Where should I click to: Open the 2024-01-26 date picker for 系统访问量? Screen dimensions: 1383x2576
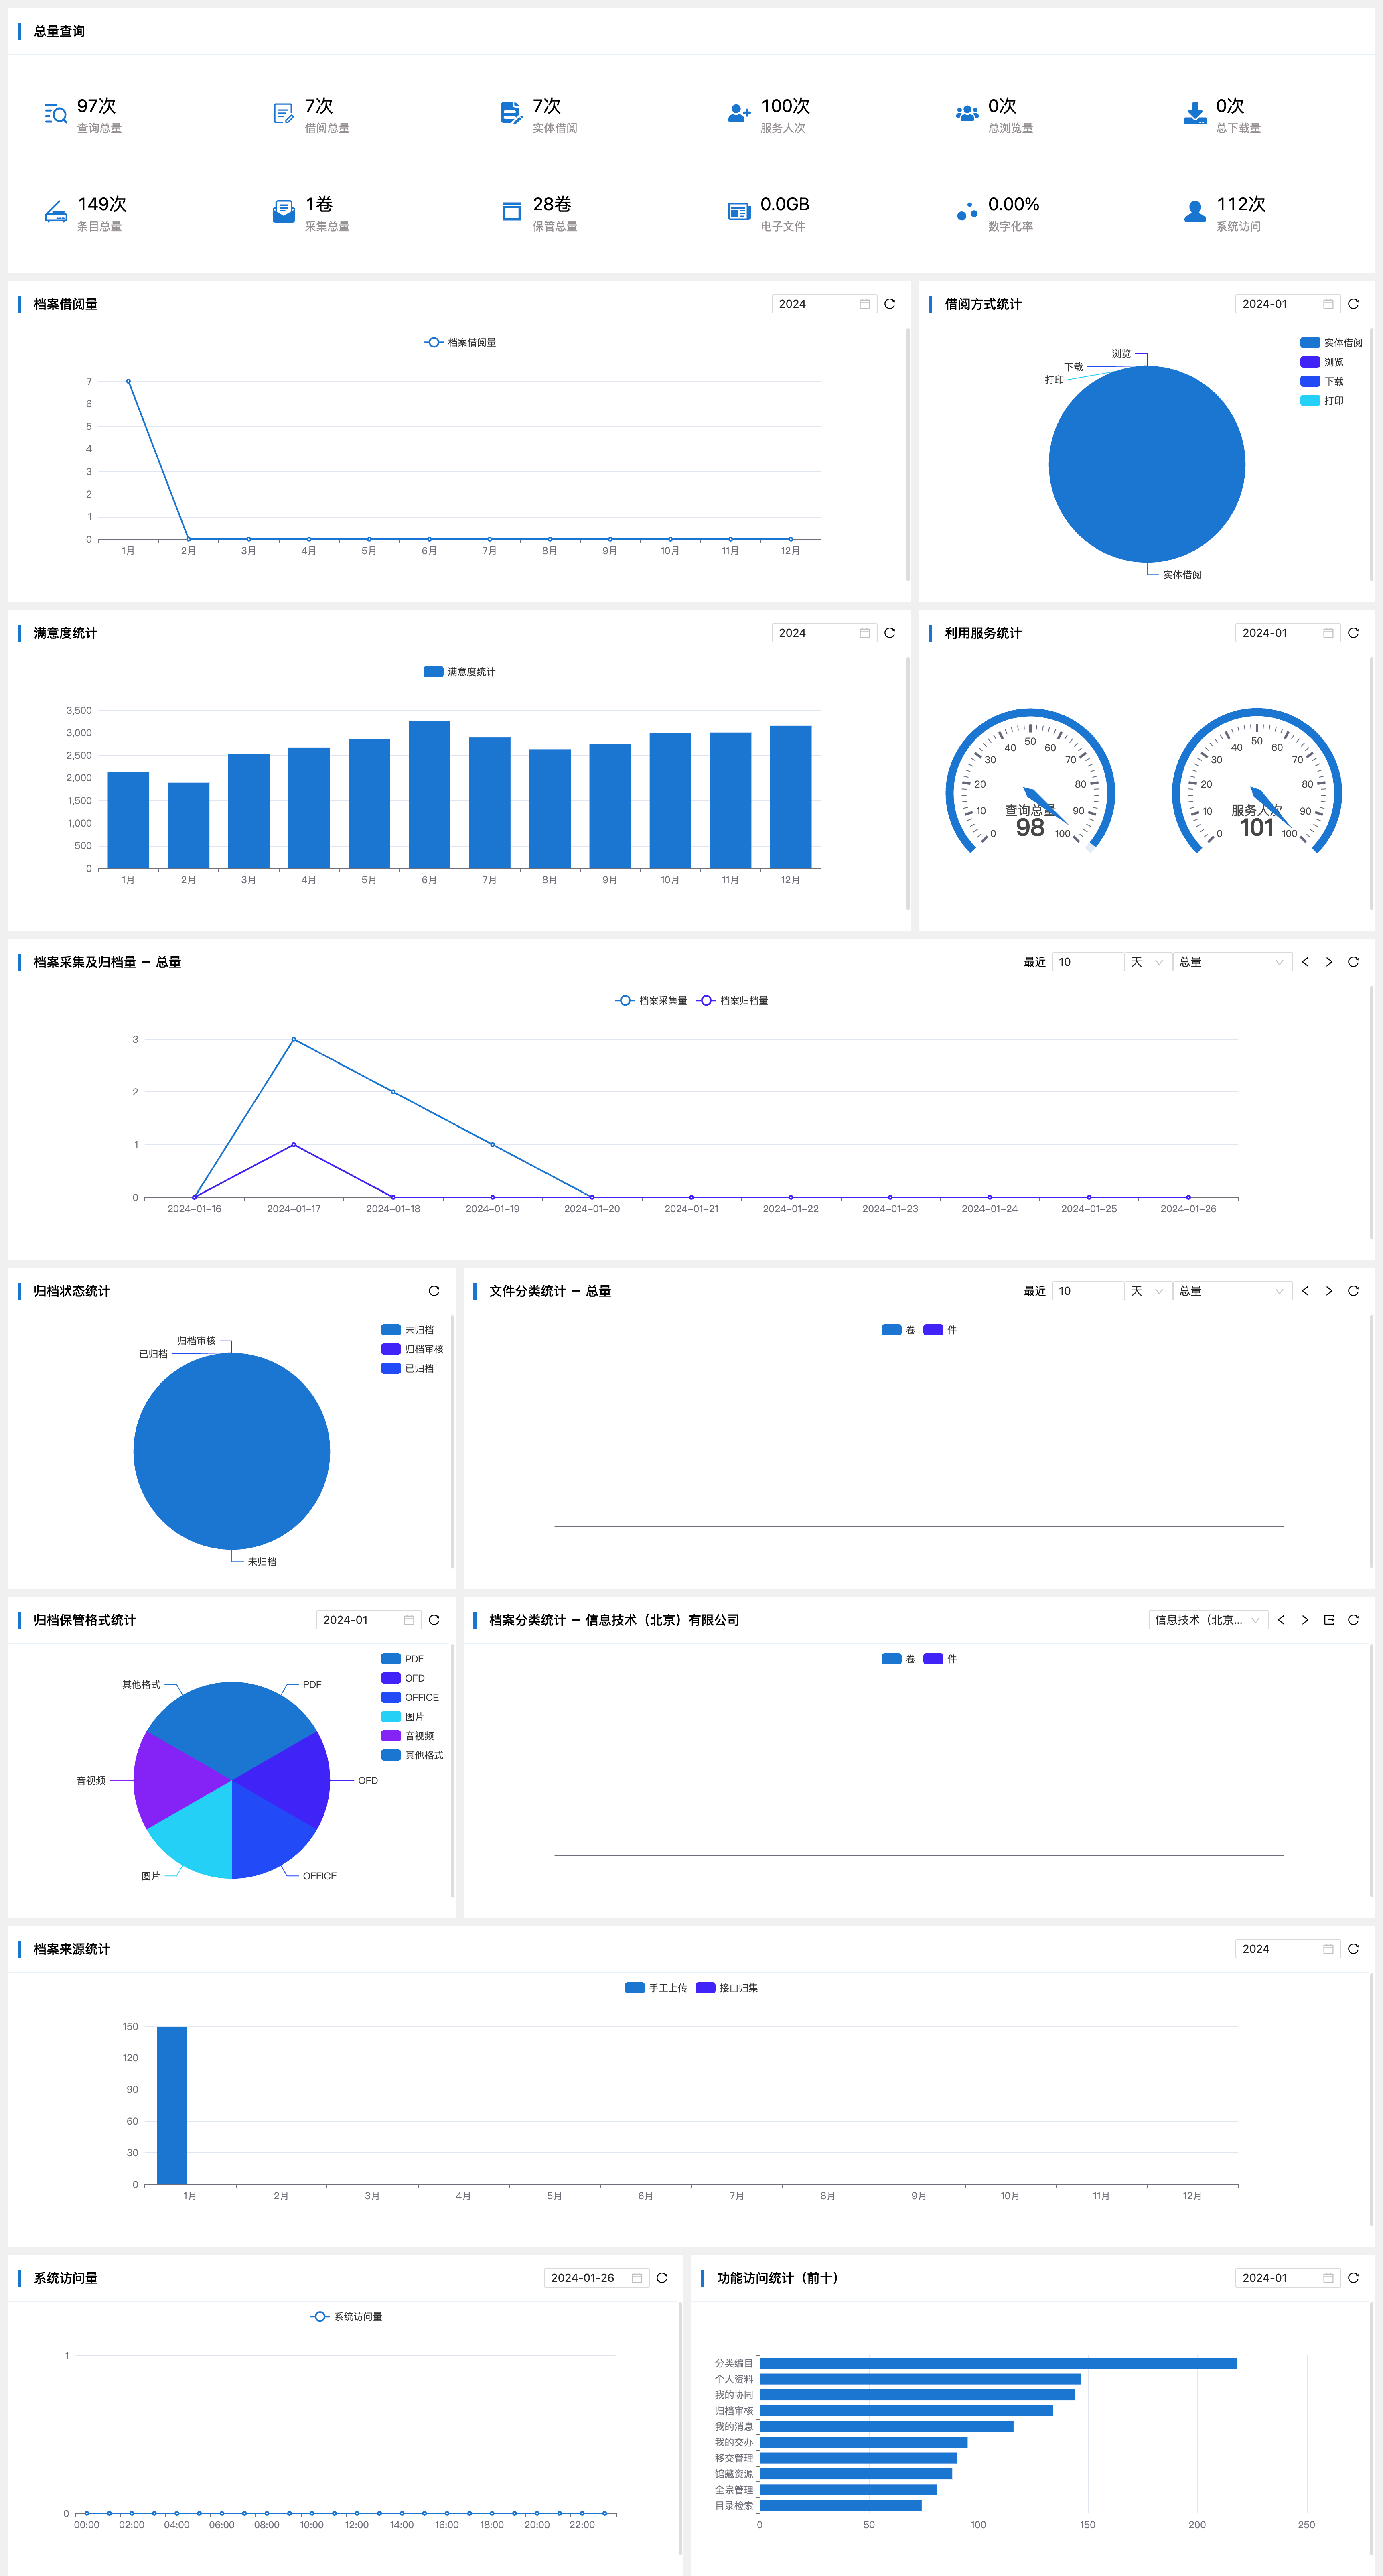coord(596,2278)
